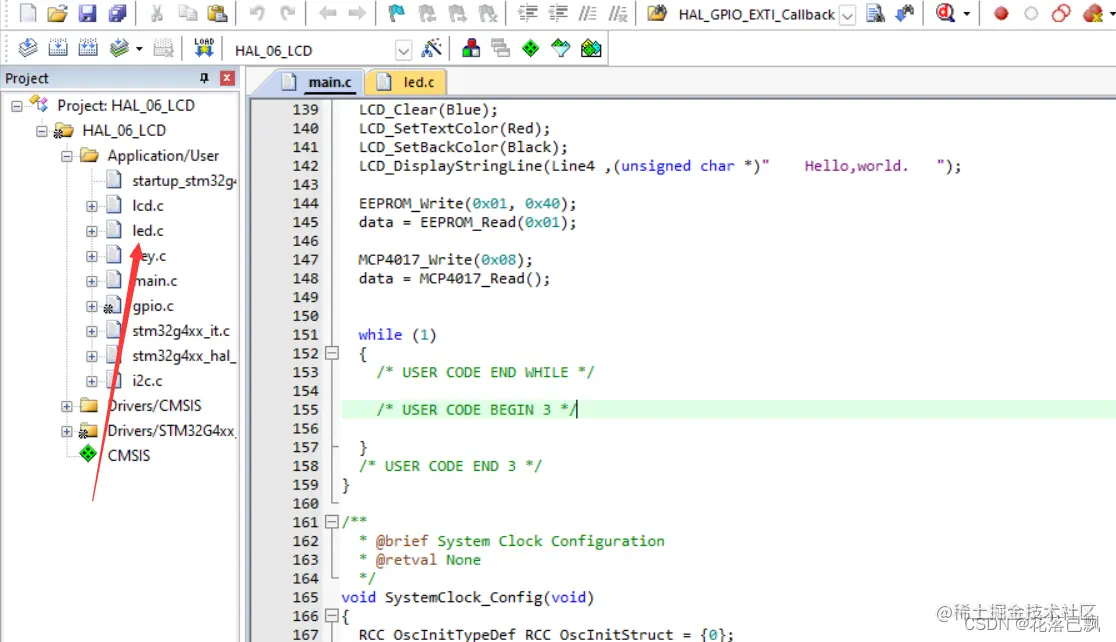Redo the last edit
1116x642 pixels.
[x=287, y=14]
